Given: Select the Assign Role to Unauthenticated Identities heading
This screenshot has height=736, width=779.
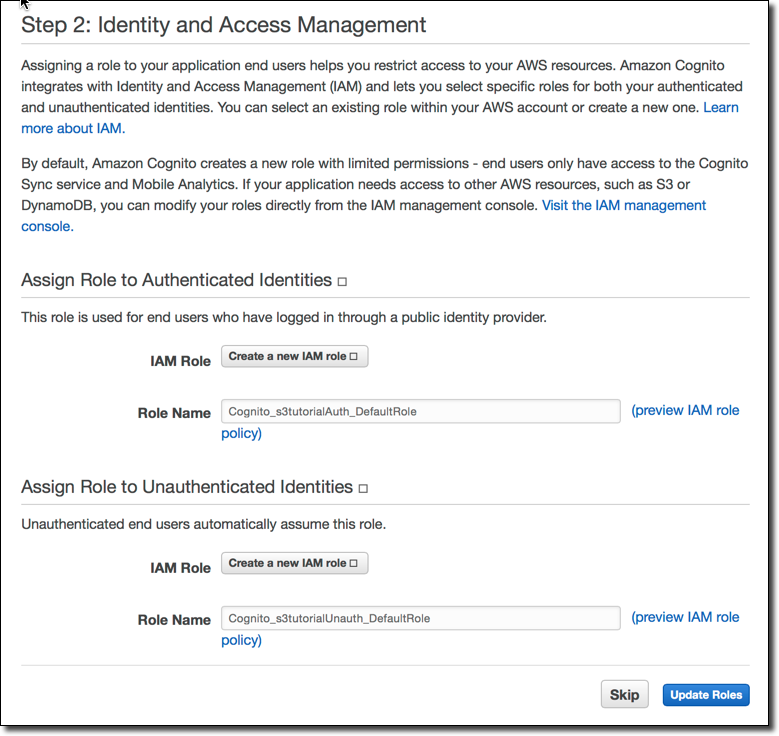Looking at the screenshot, I should [187, 487].
